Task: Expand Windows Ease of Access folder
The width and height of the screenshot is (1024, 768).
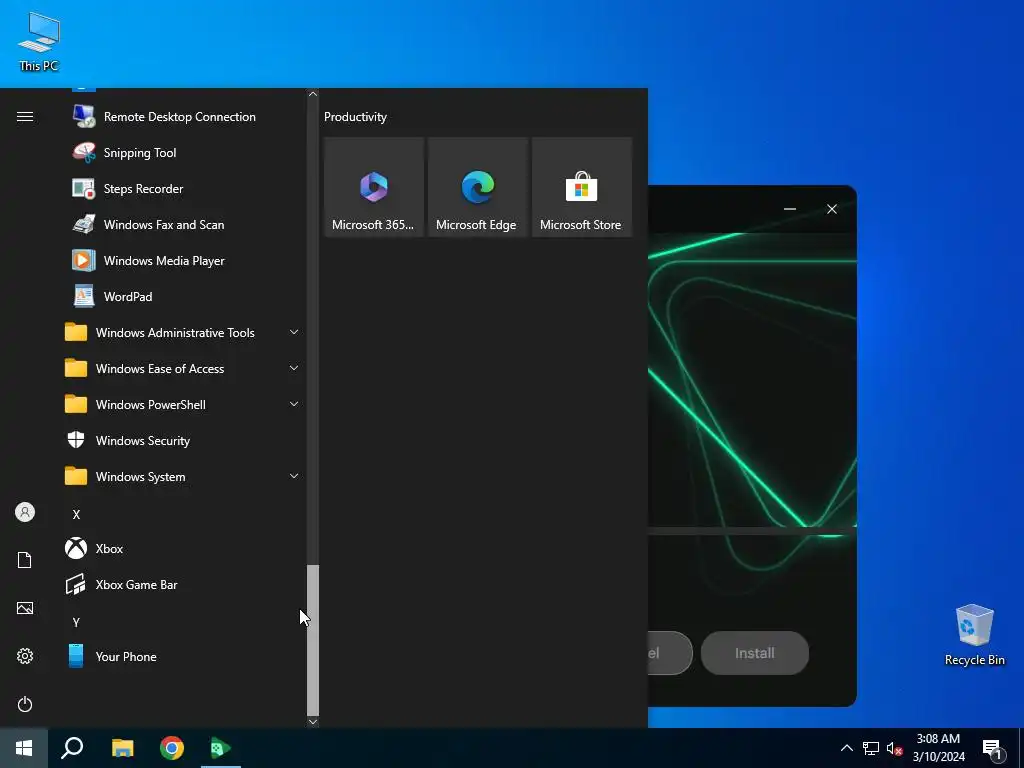Action: click(183, 369)
